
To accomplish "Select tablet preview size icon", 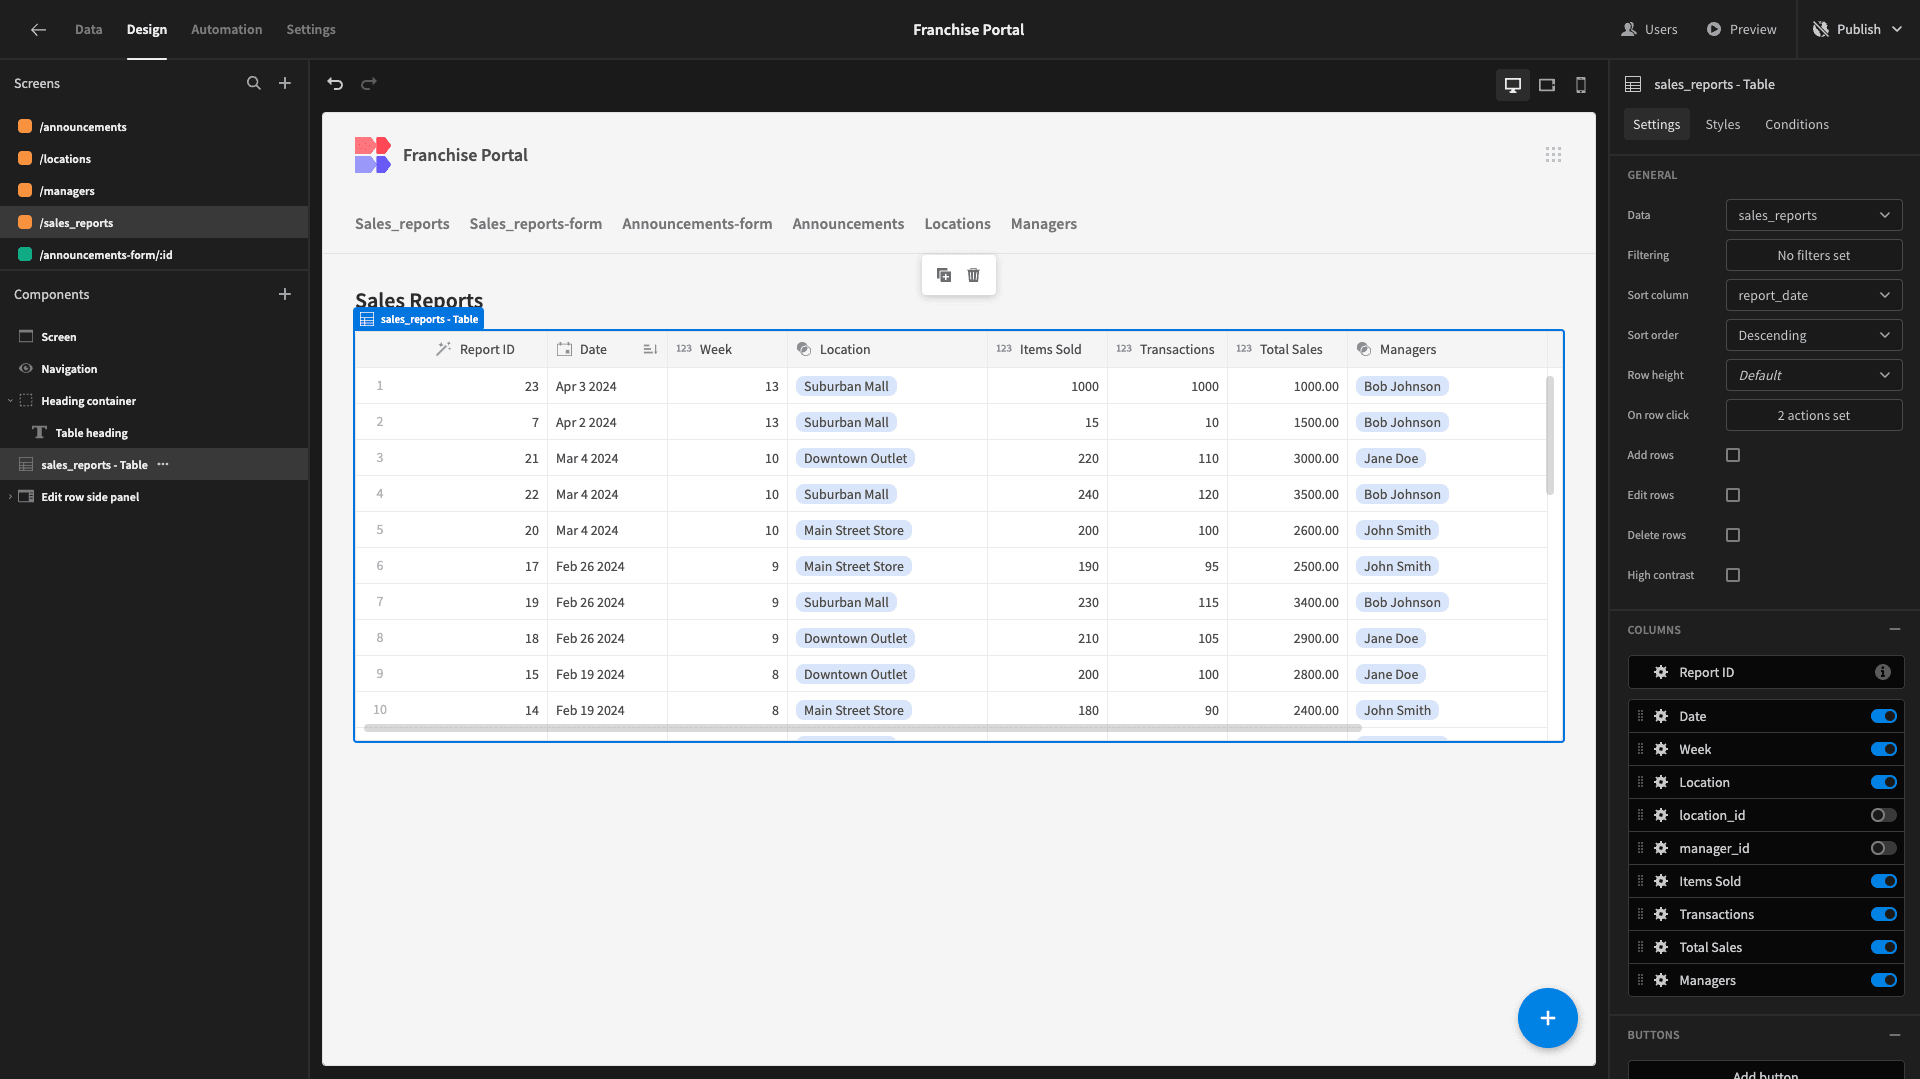I will [1546, 85].
